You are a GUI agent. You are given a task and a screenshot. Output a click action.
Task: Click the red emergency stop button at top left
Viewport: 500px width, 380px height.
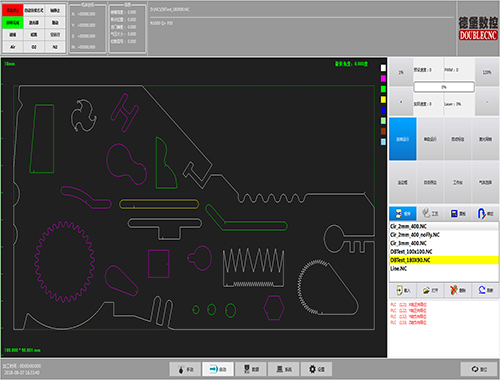pyautogui.click(x=13, y=10)
